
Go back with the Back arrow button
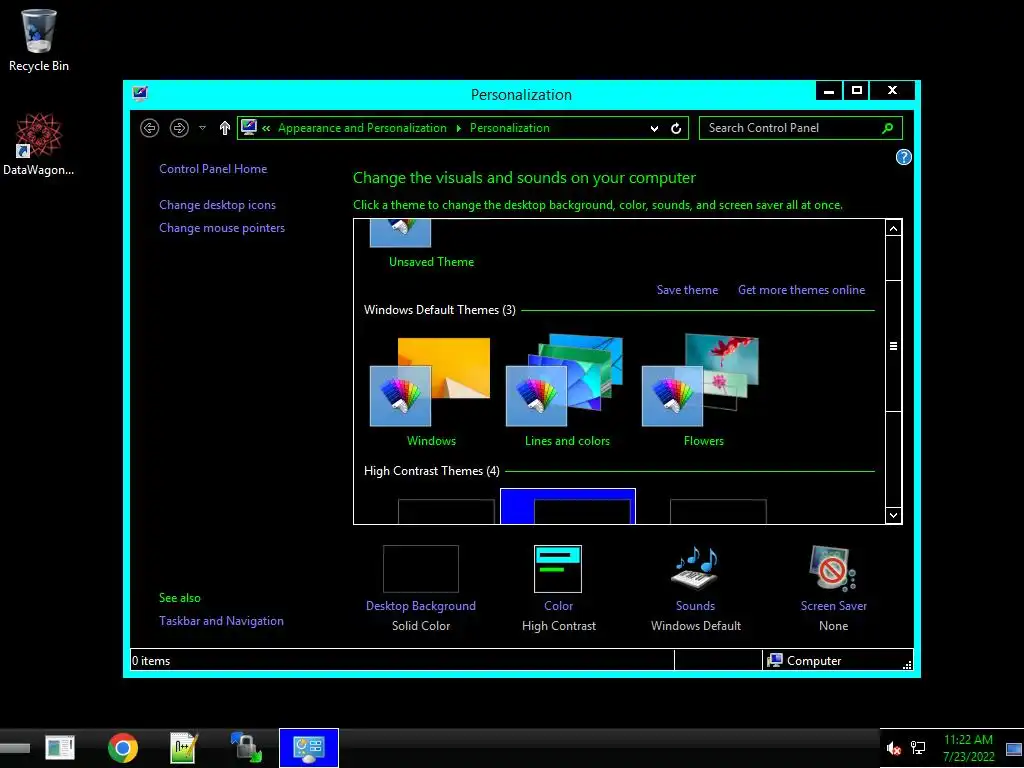coord(150,128)
